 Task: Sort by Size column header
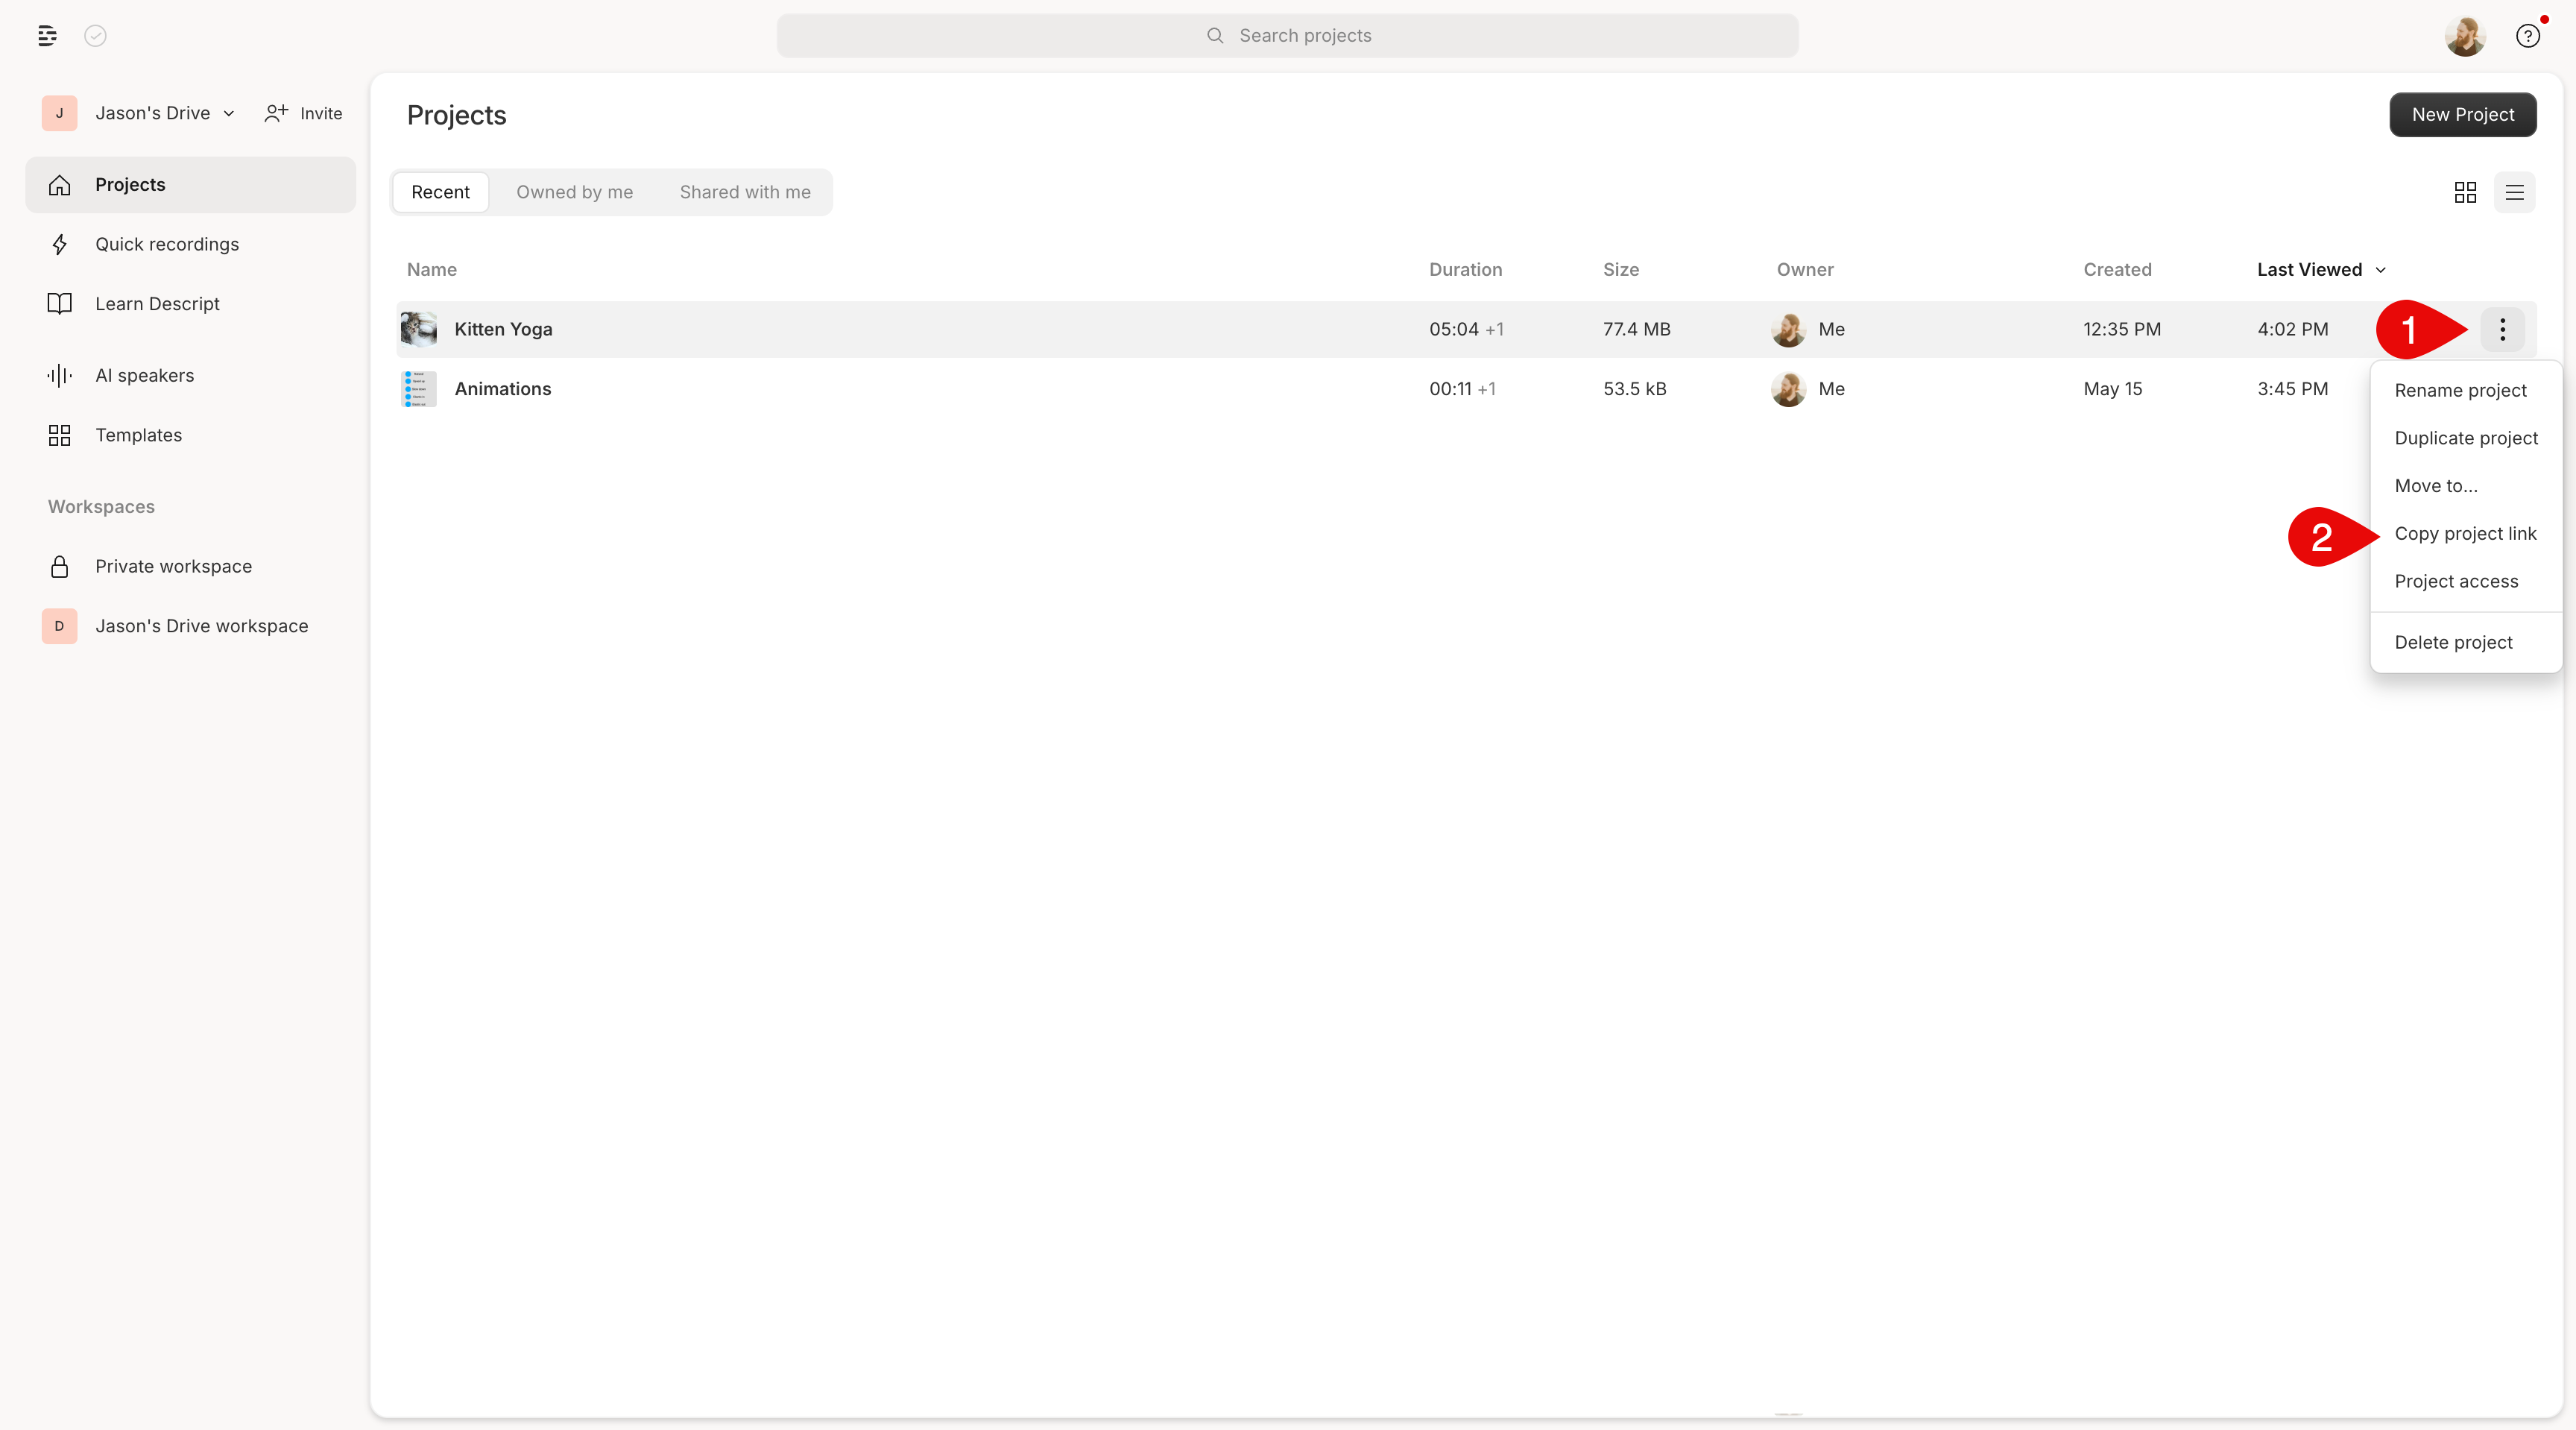(x=1621, y=270)
